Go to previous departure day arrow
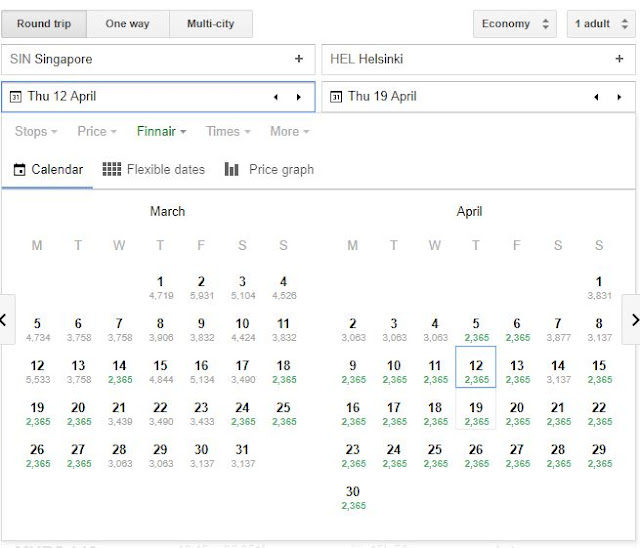640x548 pixels. pyautogui.click(x=277, y=97)
